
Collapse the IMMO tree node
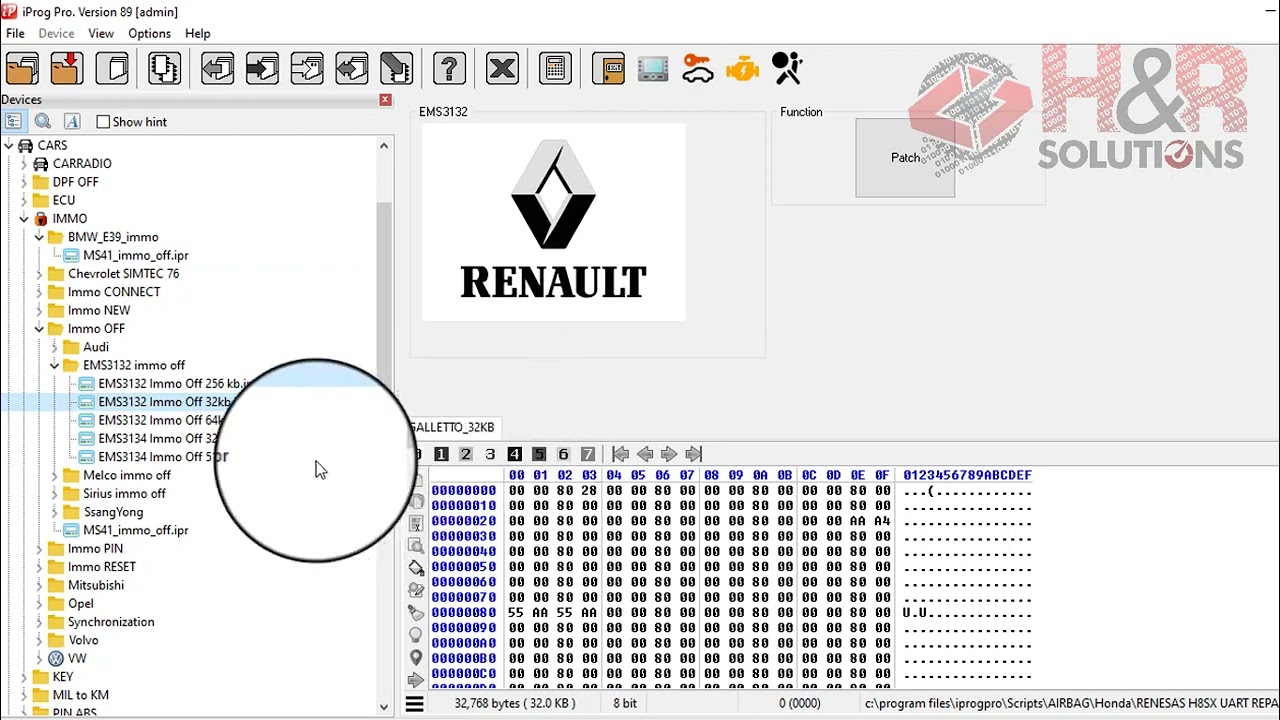(24, 218)
